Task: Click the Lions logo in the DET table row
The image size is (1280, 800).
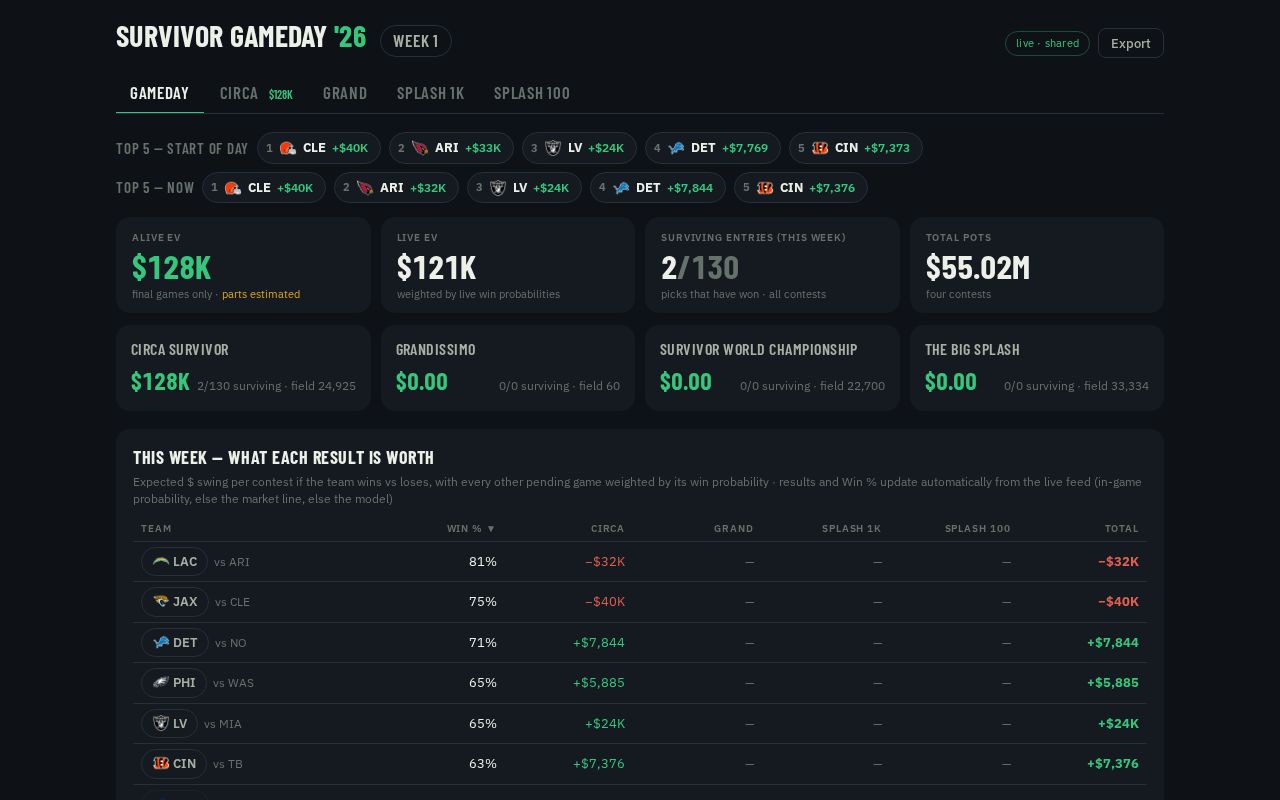Action: [x=160, y=642]
